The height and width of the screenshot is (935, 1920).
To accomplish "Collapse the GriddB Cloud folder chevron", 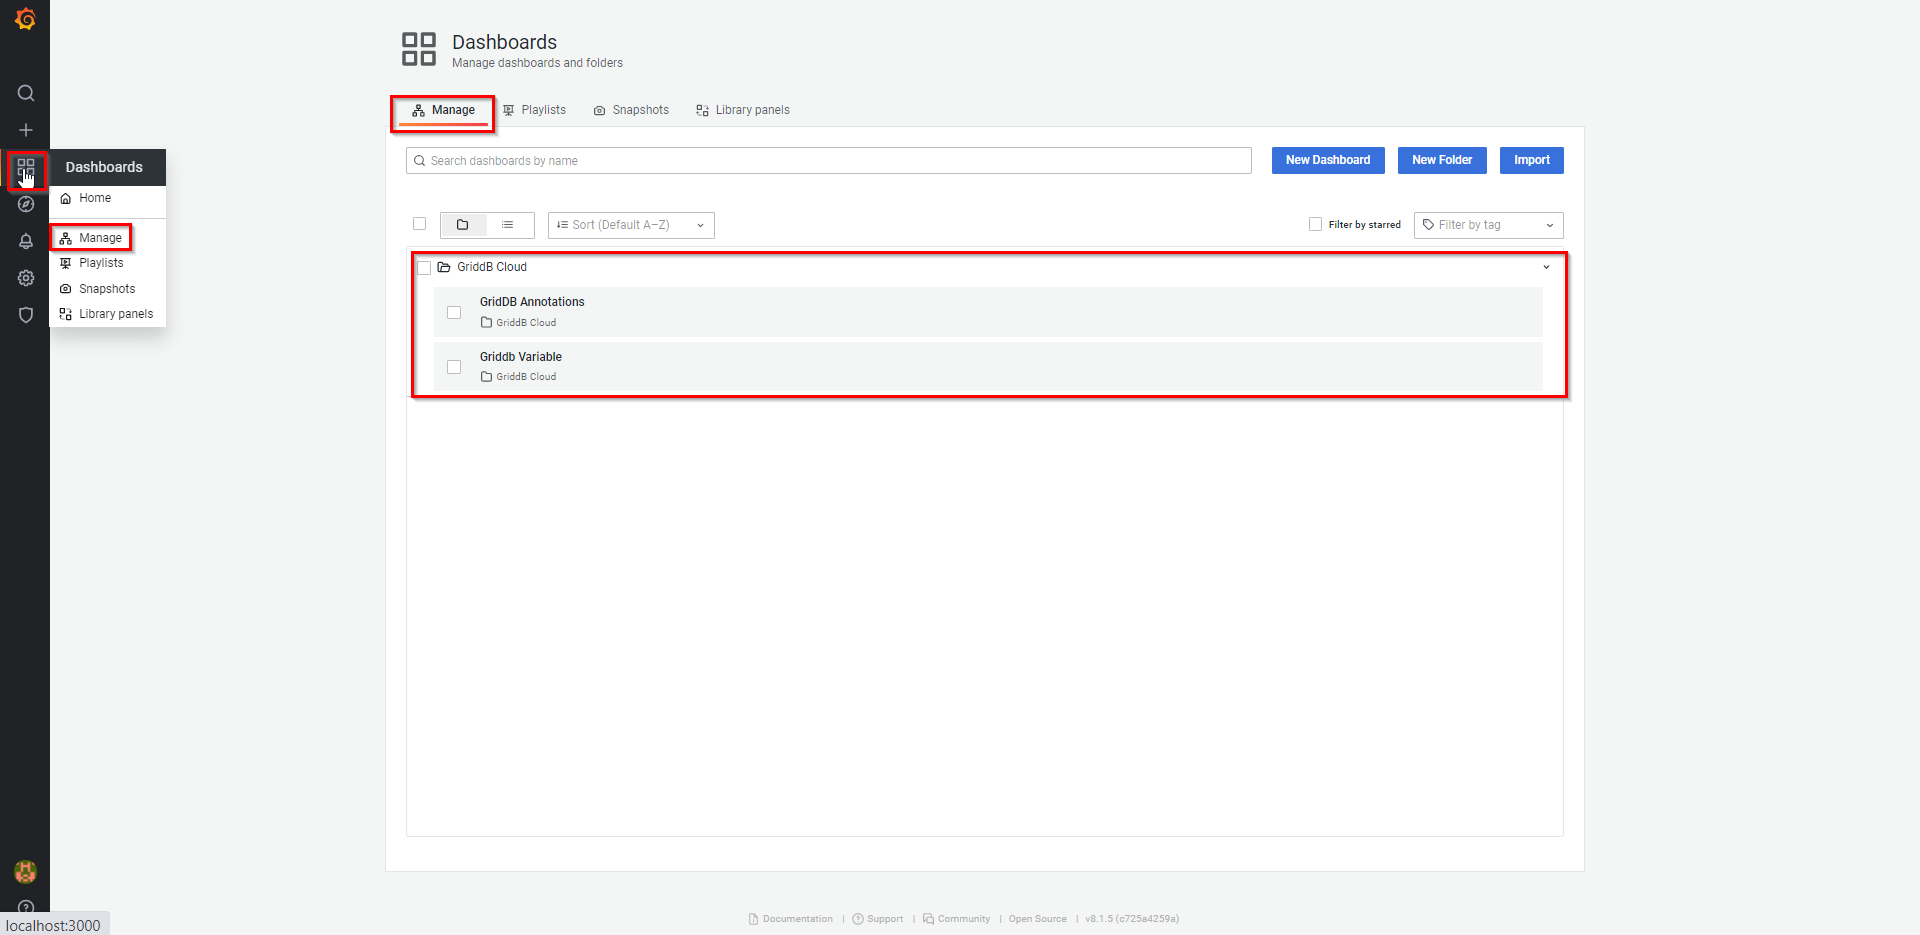I will click(1546, 267).
